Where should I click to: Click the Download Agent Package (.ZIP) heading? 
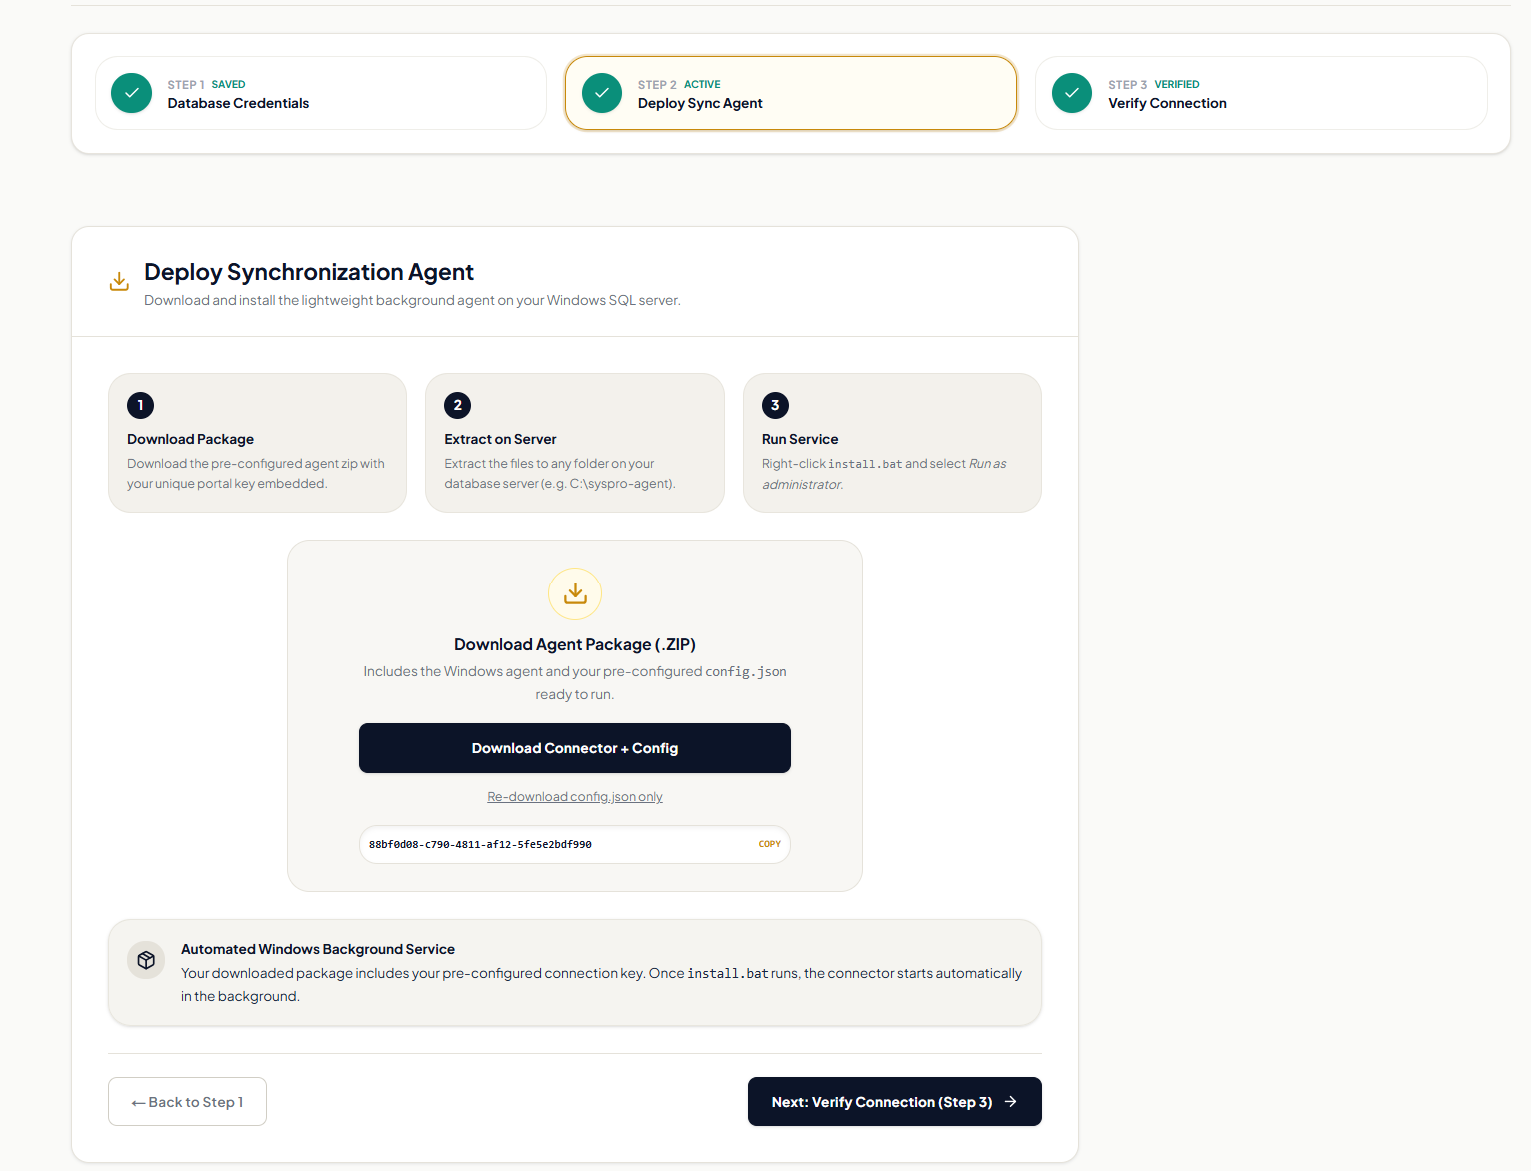(x=575, y=644)
